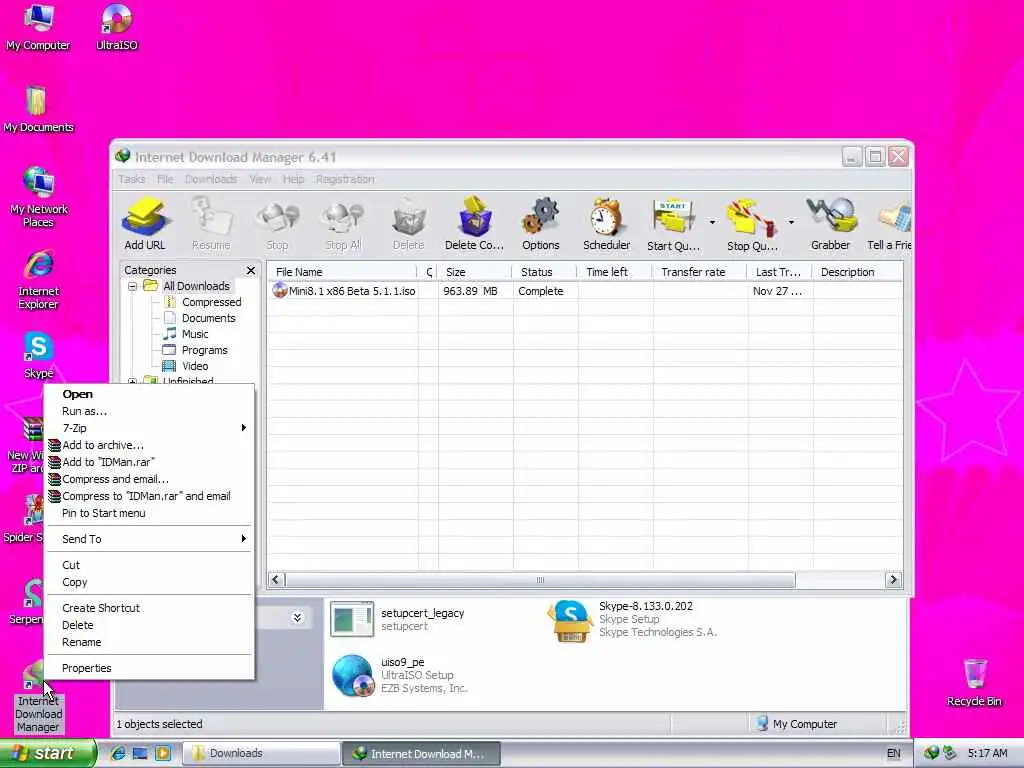Open the Grabber toolbar icon
This screenshot has height=768, width=1024.
click(831, 224)
